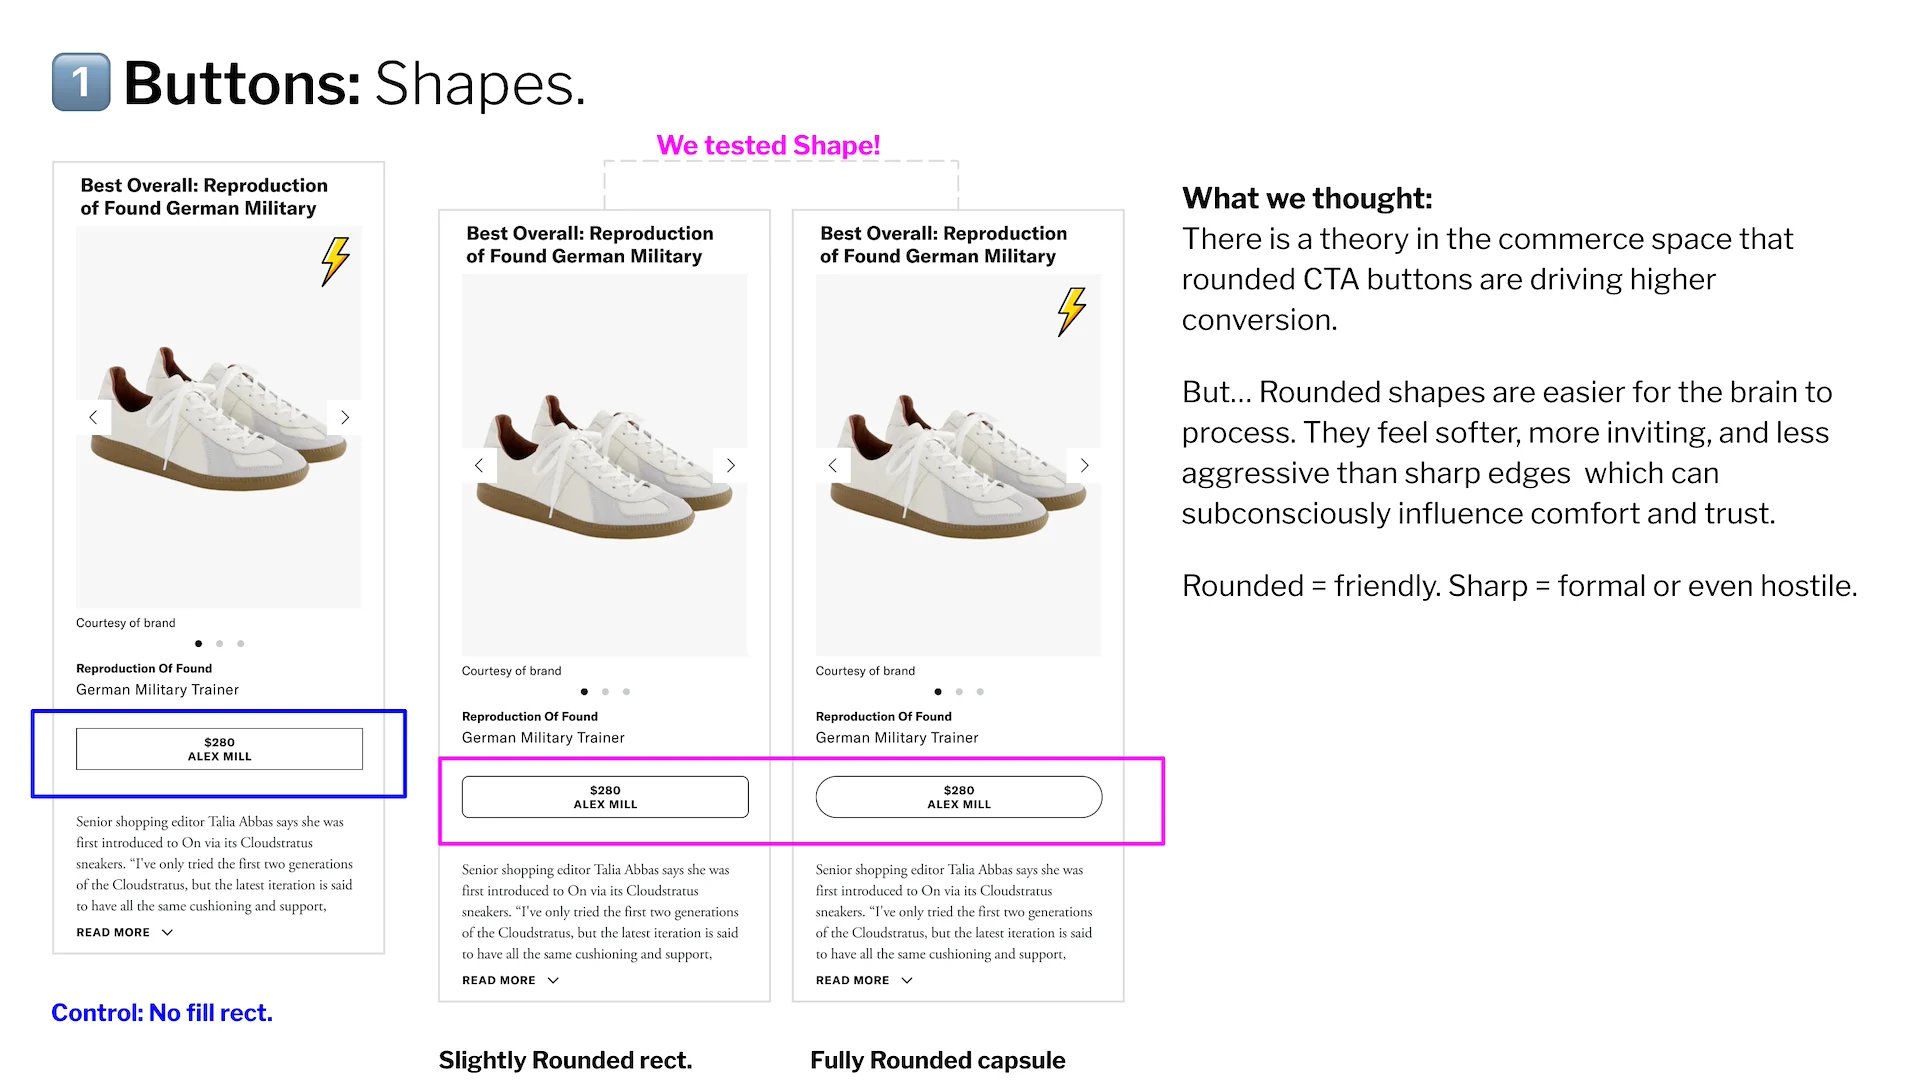Viewport: 1920px width, 1080px height.
Task: Show previous image on control card carousel
Action: click(93, 417)
